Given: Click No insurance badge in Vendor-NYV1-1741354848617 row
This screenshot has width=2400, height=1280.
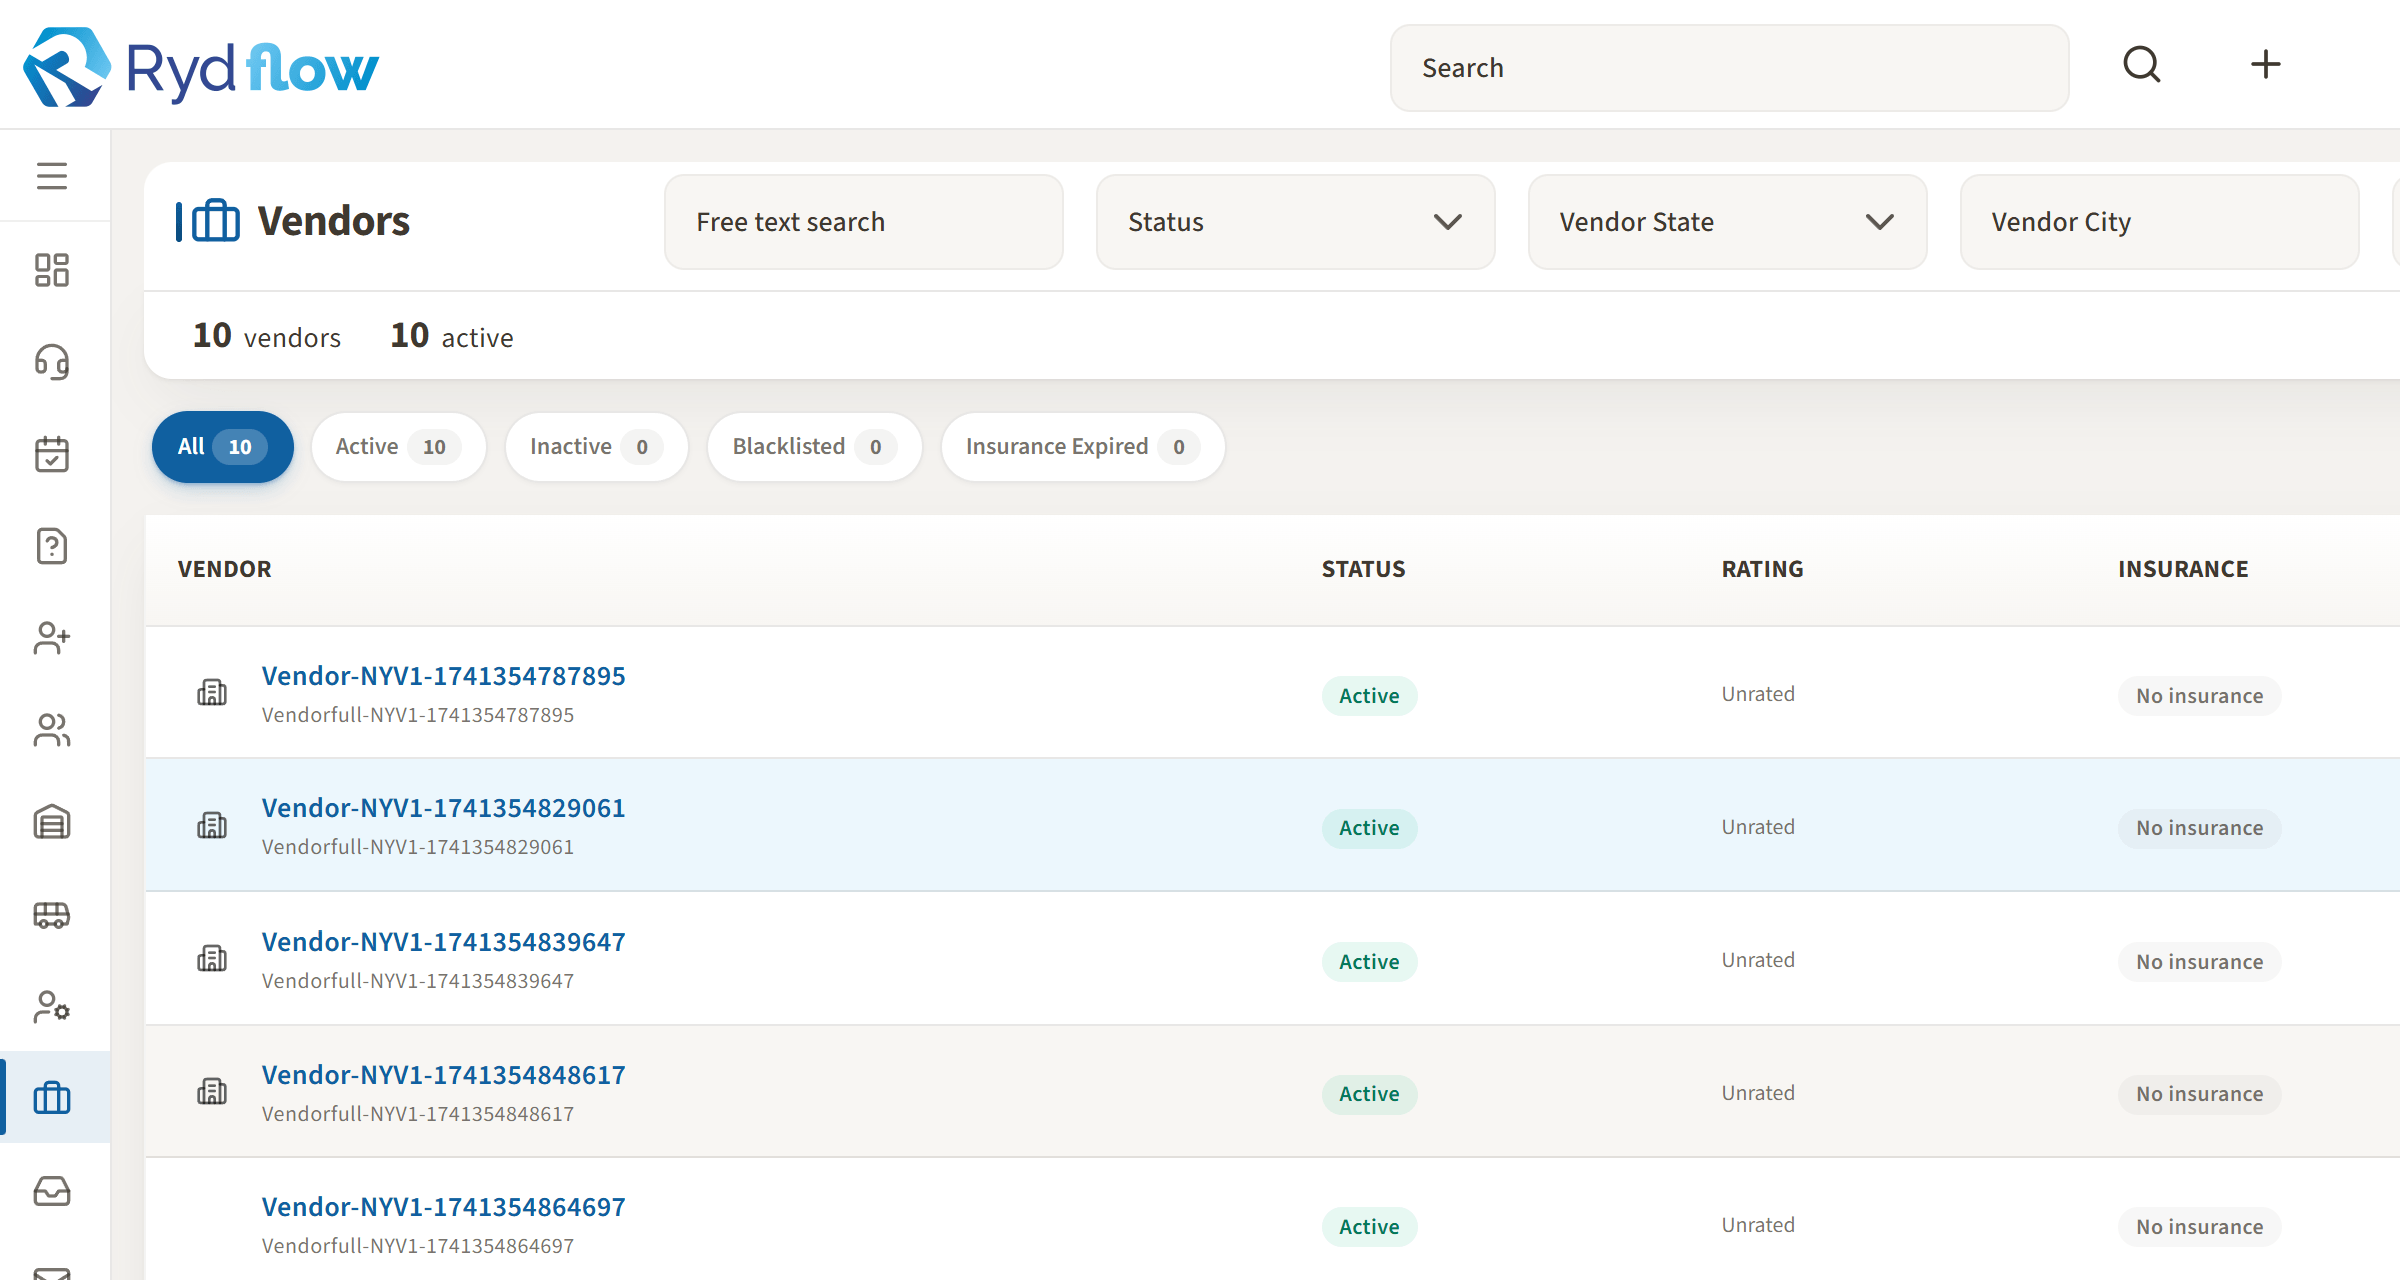Looking at the screenshot, I should pyautogui.click(x=2199, y=1094).
